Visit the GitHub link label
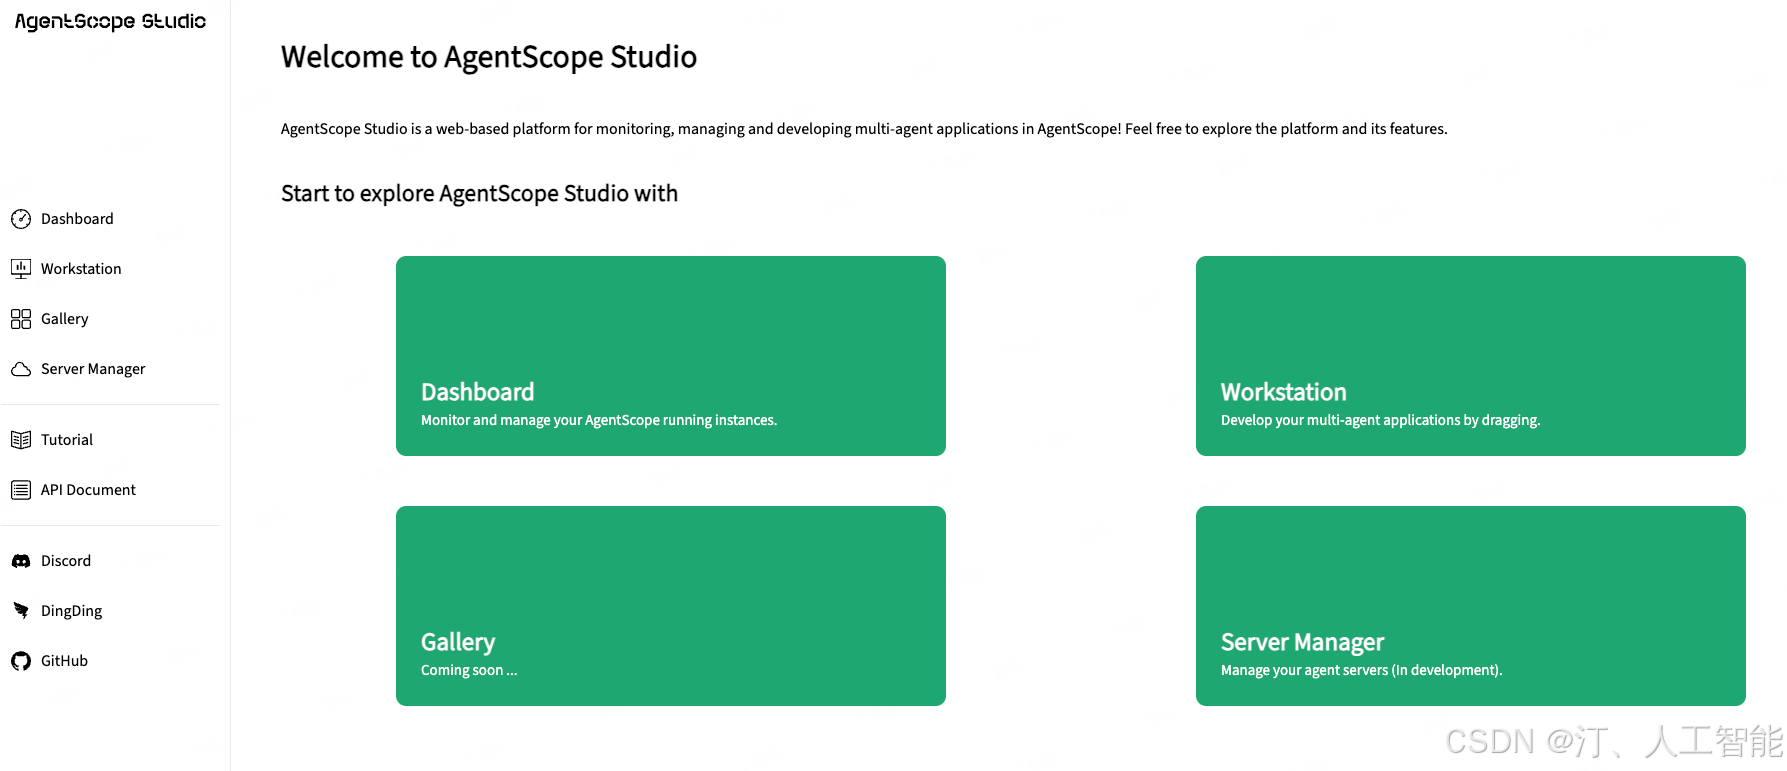This screenshot has width=1787, height=771. coord(64,661)
